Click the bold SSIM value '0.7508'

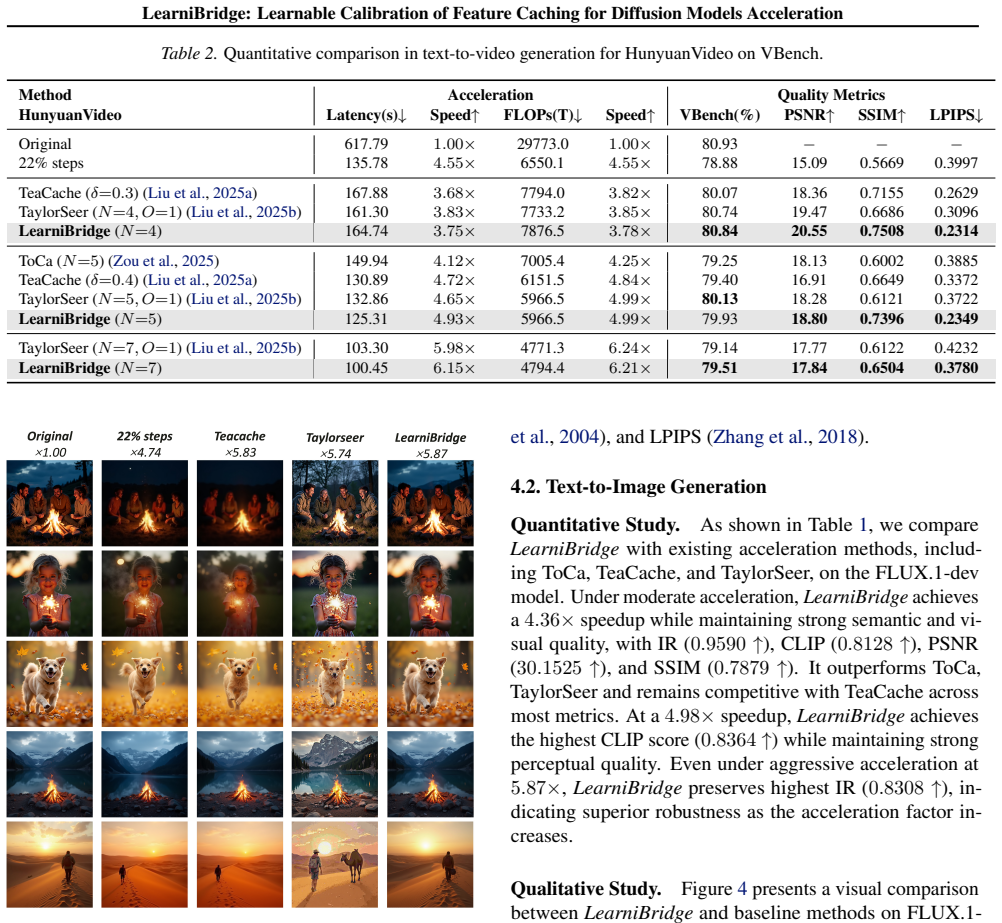(x=882, y=231)
